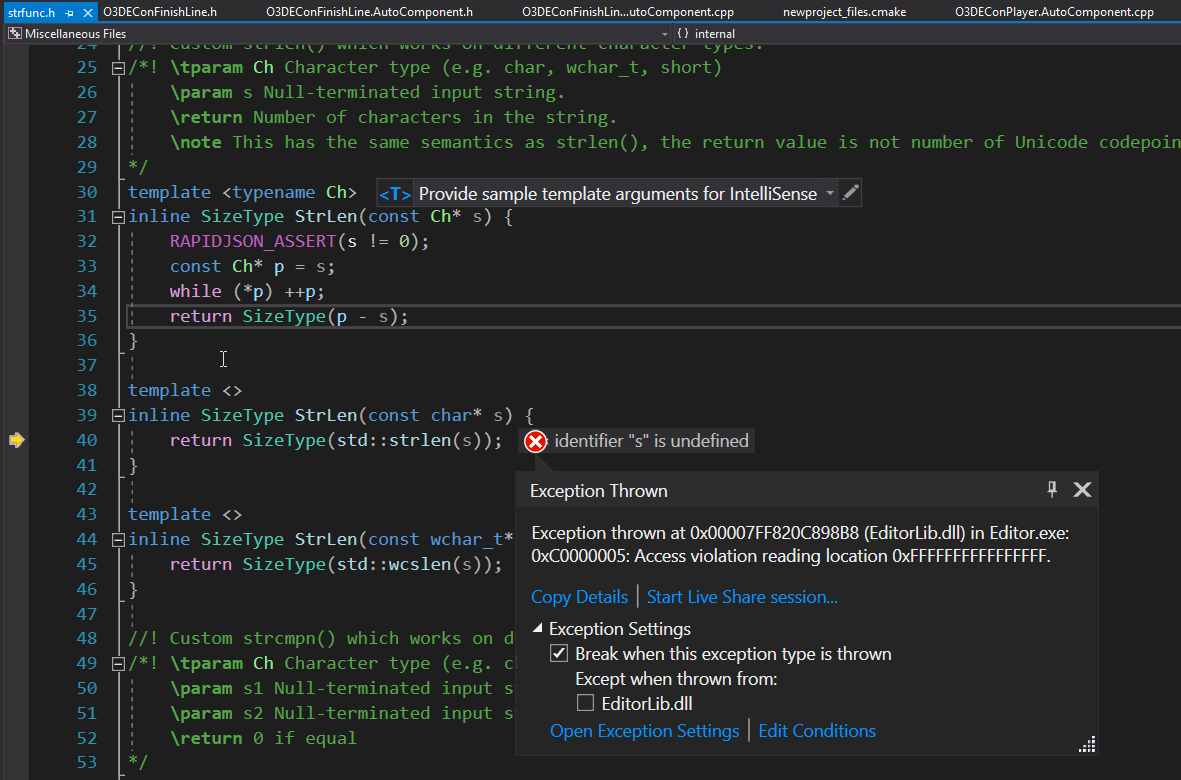Close the Exception Thrown popup

pos(1082,489)
